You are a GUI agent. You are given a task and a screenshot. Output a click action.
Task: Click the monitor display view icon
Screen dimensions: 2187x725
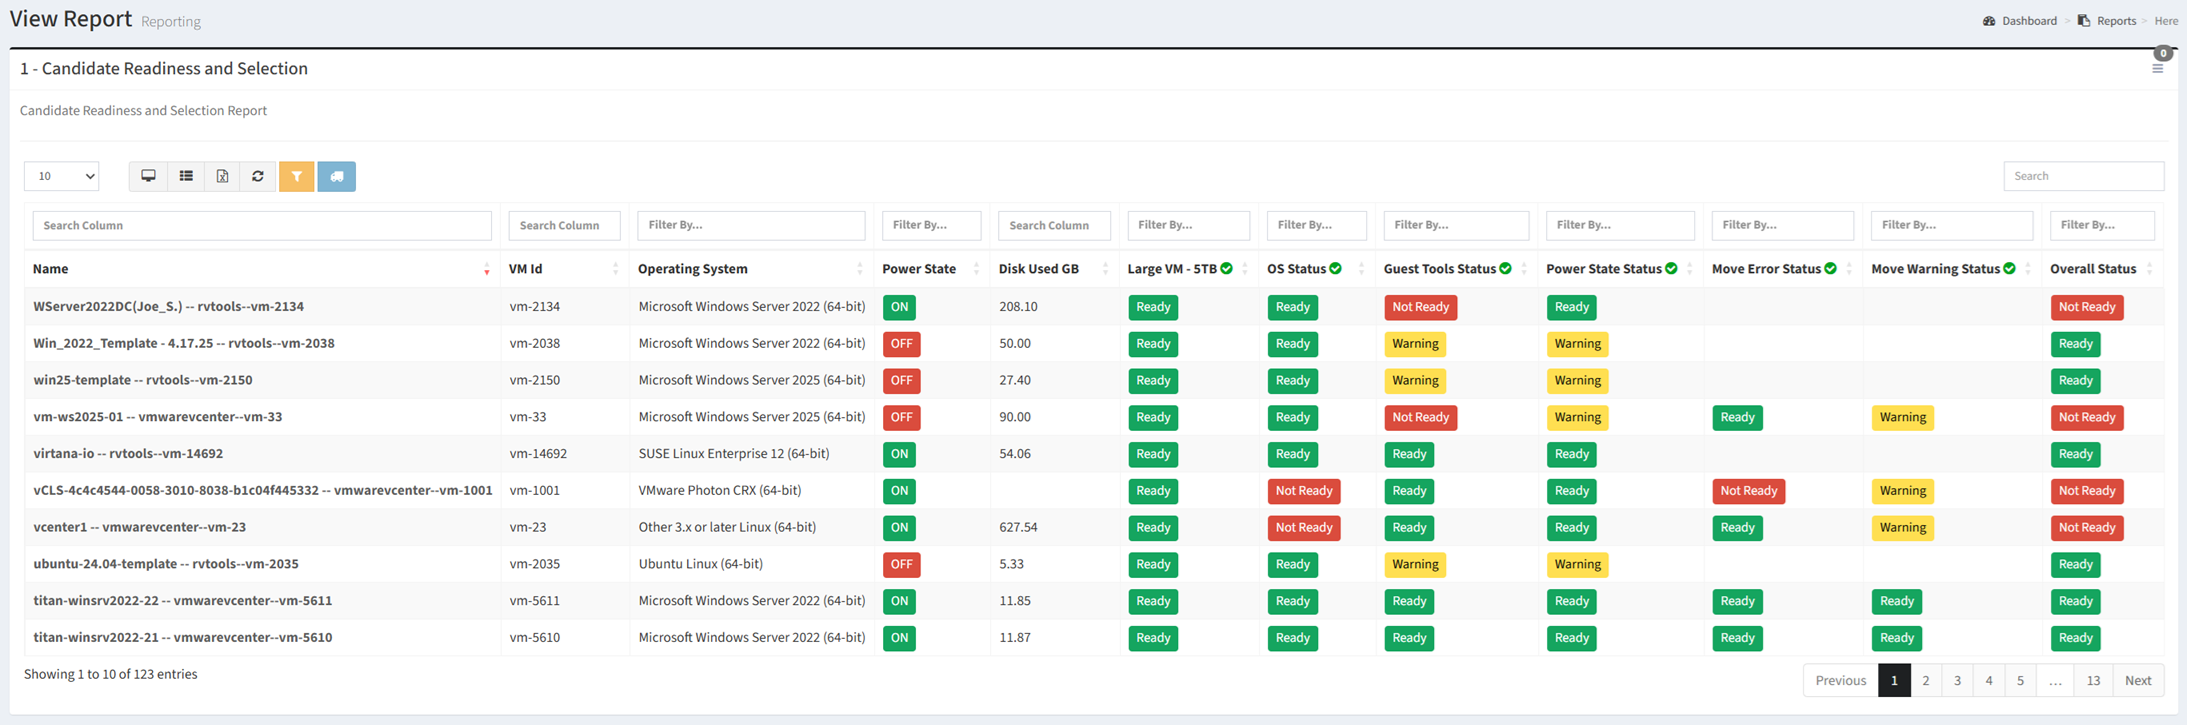(x=148, y=176)
